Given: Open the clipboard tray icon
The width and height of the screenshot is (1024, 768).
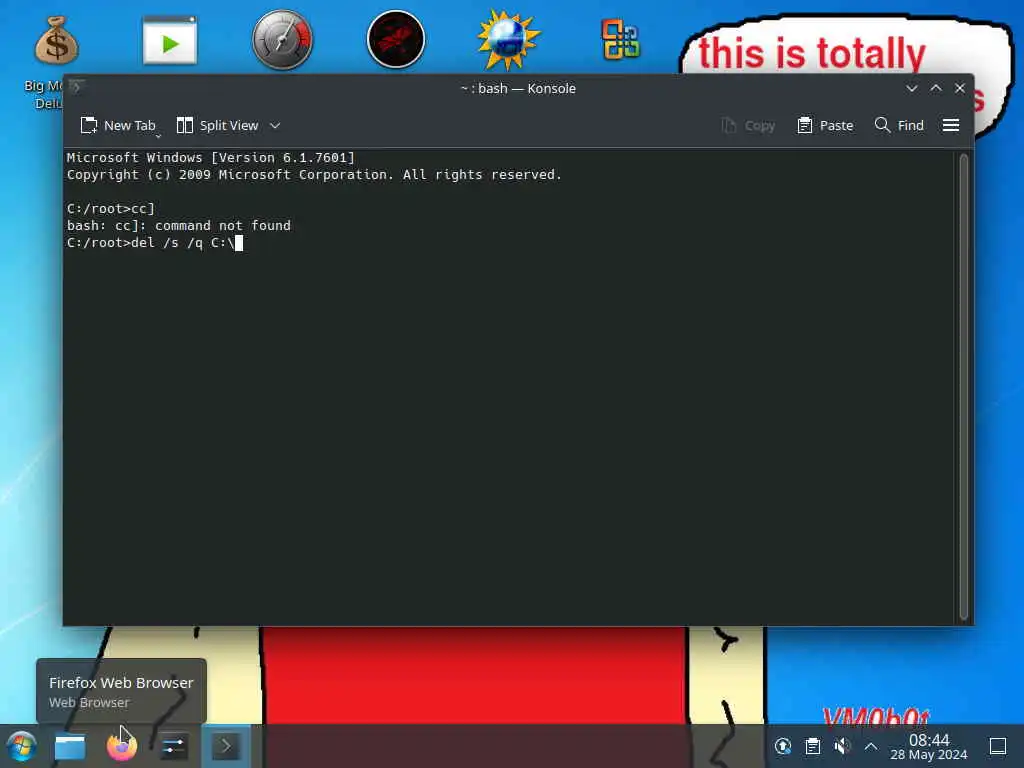Looking at the screenshot, I should coord(812,746).
